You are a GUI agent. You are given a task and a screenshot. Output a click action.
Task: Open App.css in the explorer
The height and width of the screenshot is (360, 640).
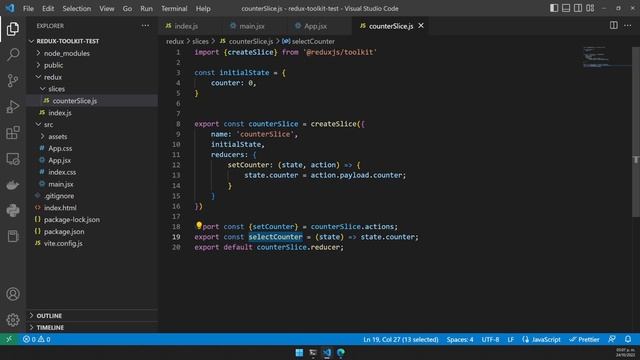(x=60, y=148)
